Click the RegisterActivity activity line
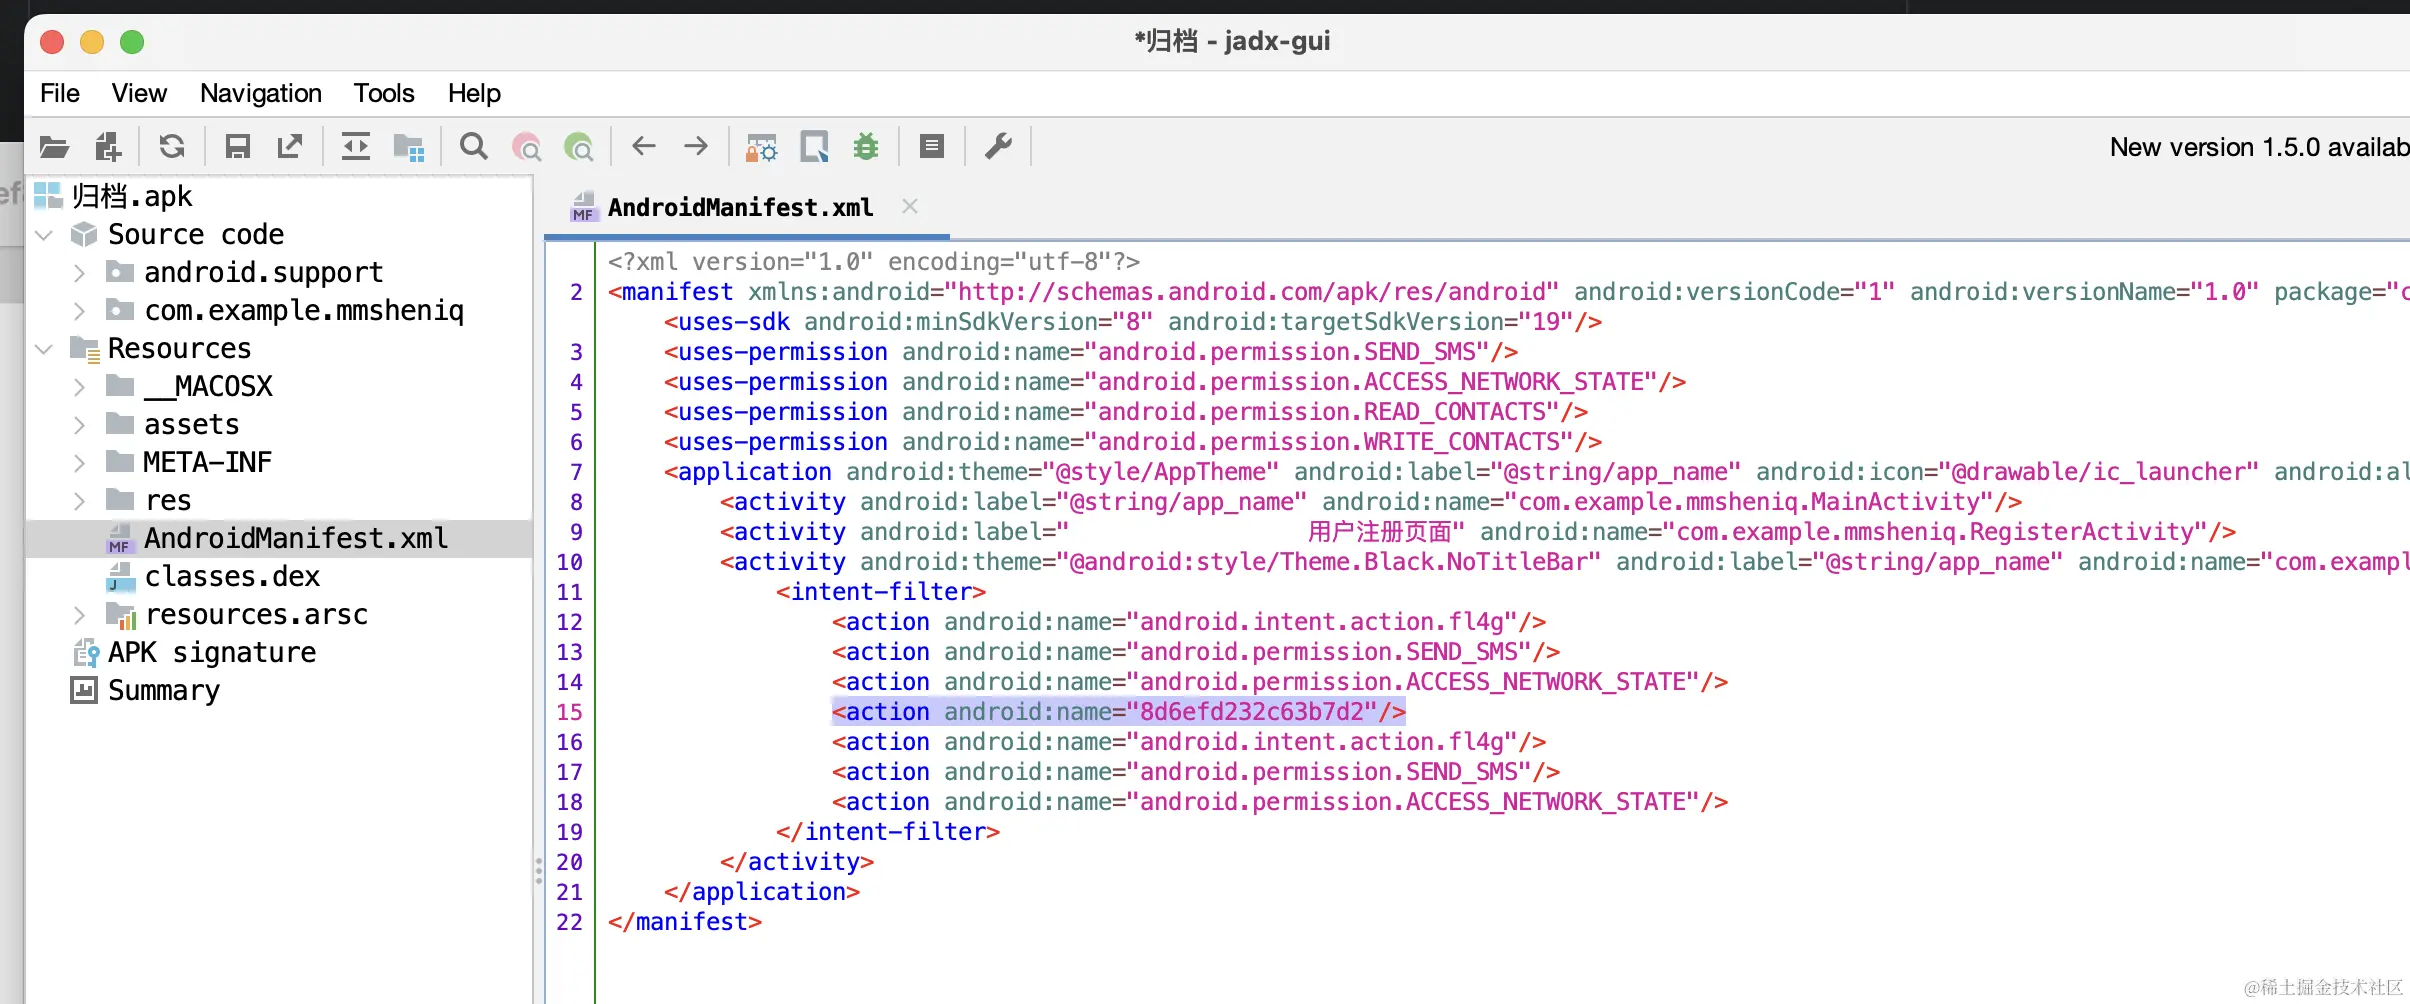Screen dimensions: 2410x1004 pos(1478,532)
